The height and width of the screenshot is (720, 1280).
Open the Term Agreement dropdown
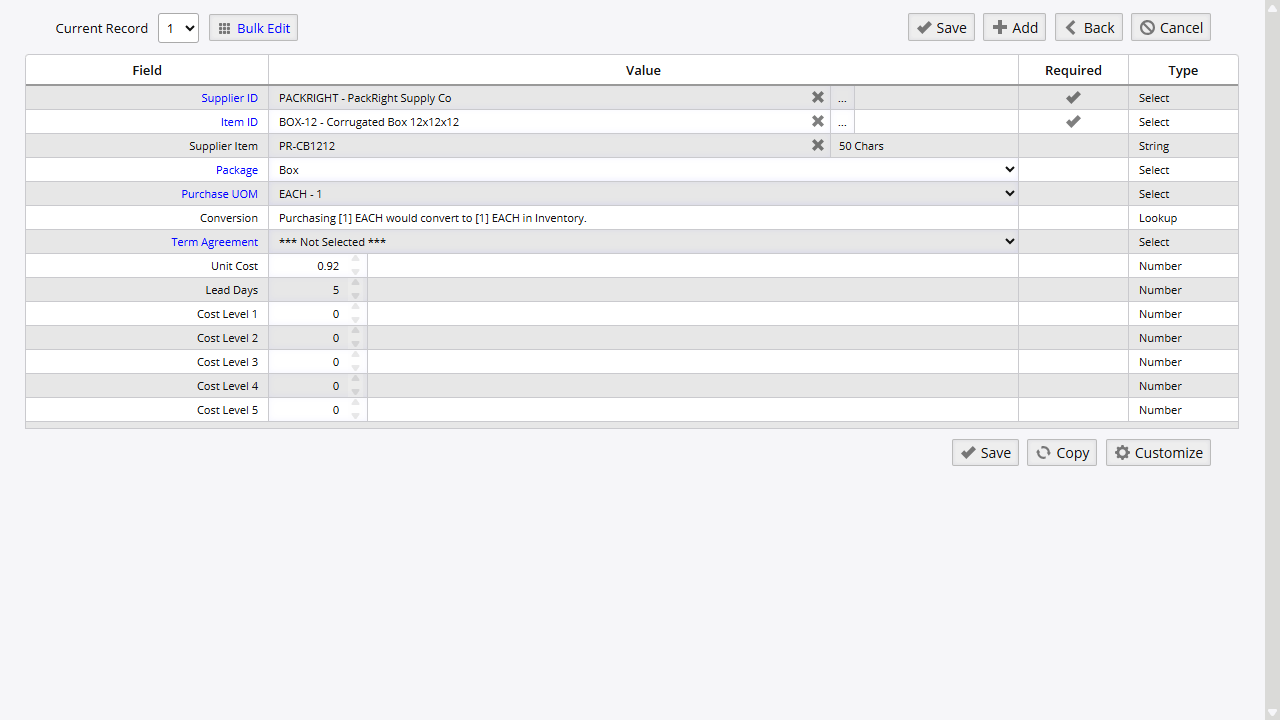[x=1008, y=241]
